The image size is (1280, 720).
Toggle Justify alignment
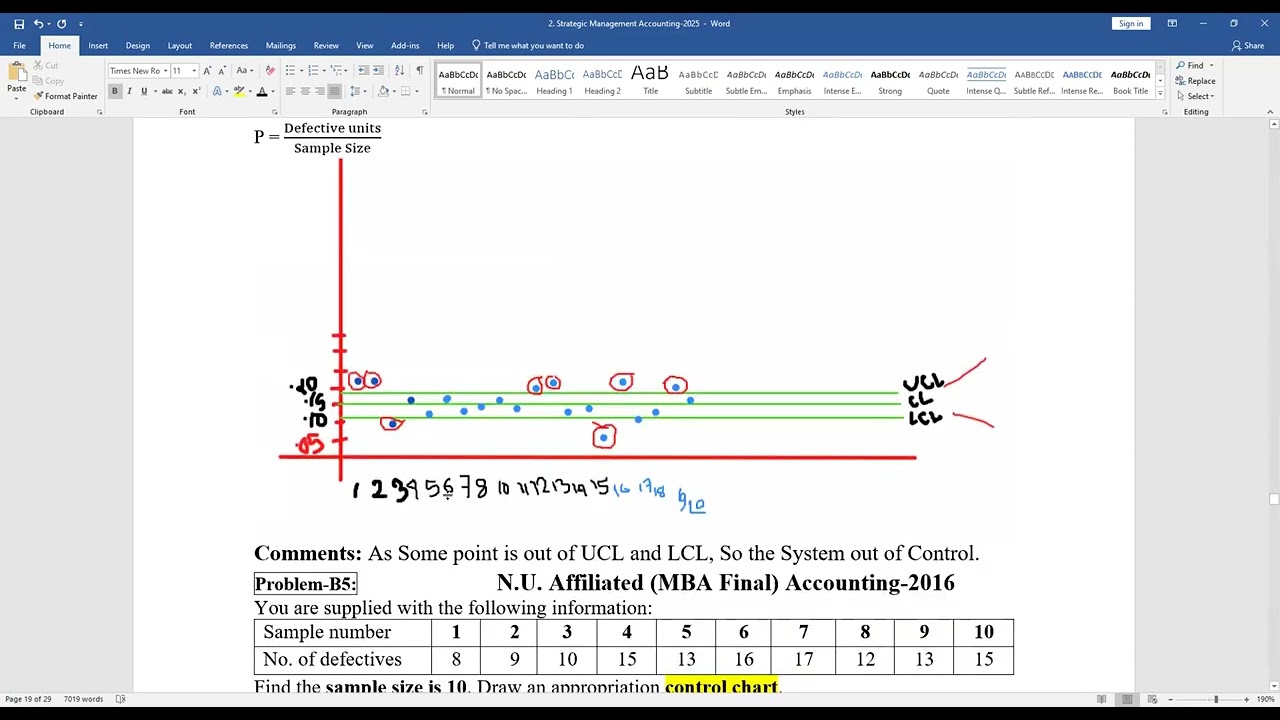(335, 91)
